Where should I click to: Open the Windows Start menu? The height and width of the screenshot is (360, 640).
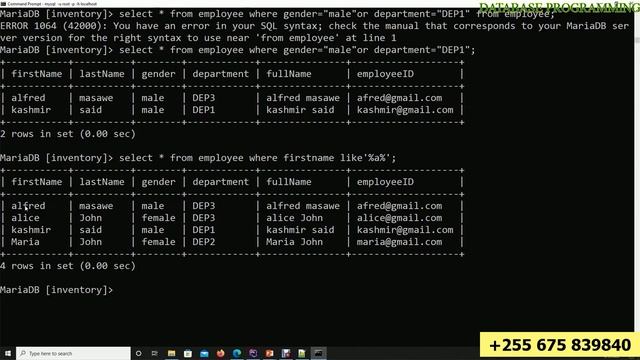pyautogui.click(x=7, y=353)
